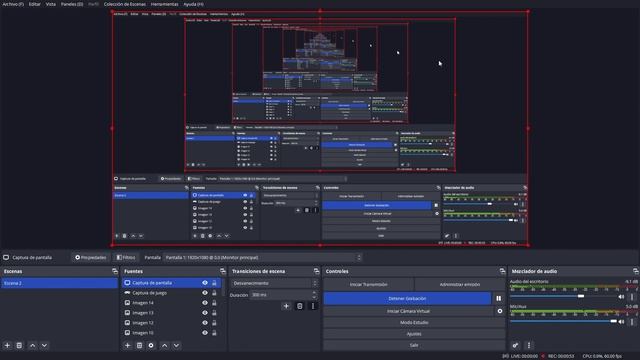Add a new source in the Fuentes panel

coord(127,345)
